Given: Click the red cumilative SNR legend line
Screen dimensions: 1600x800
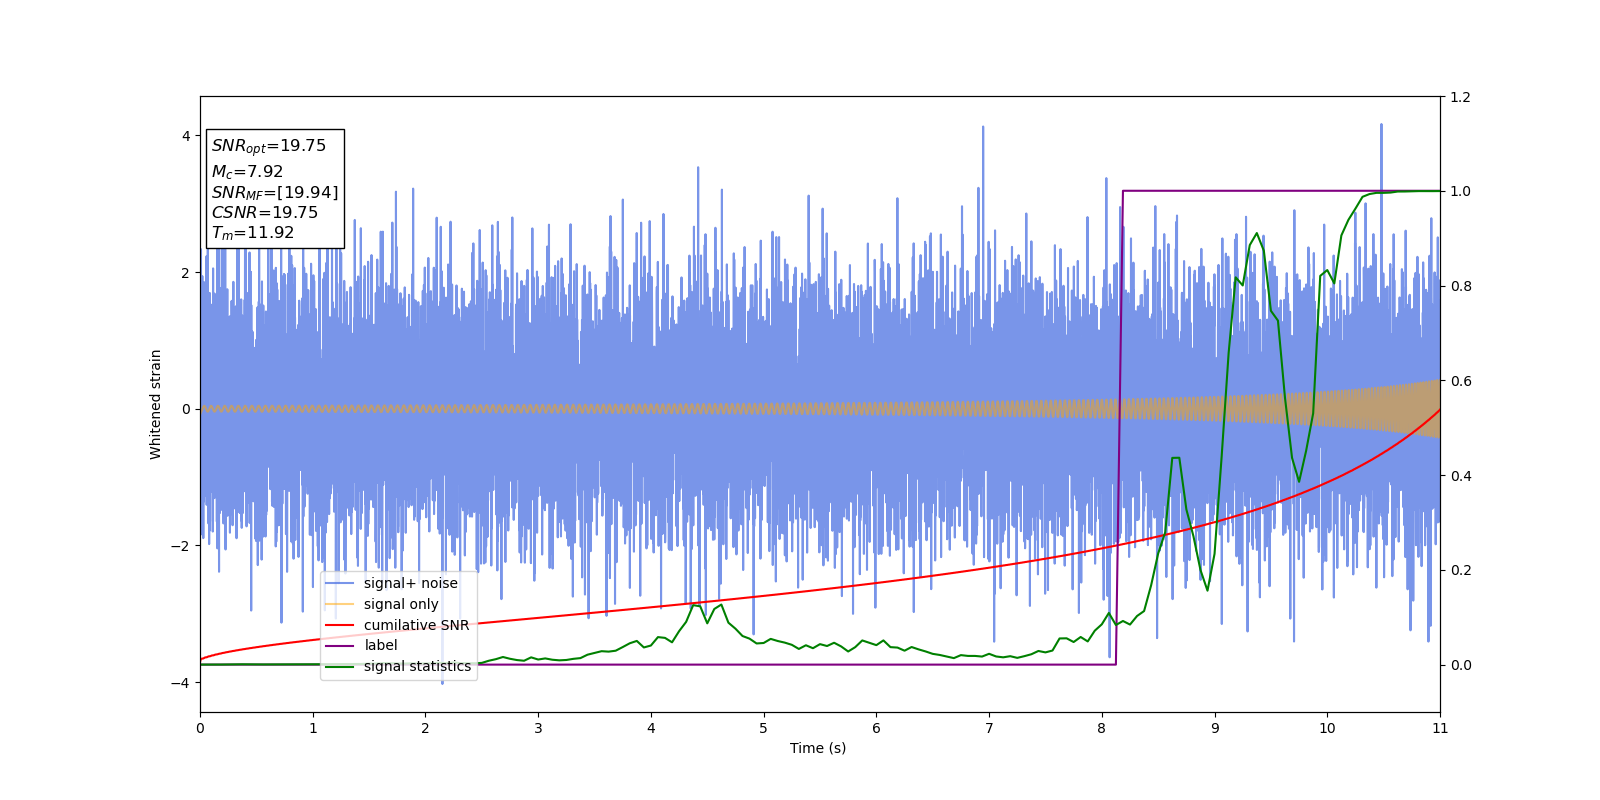Looking at the screenshot, I should (340, 626).
